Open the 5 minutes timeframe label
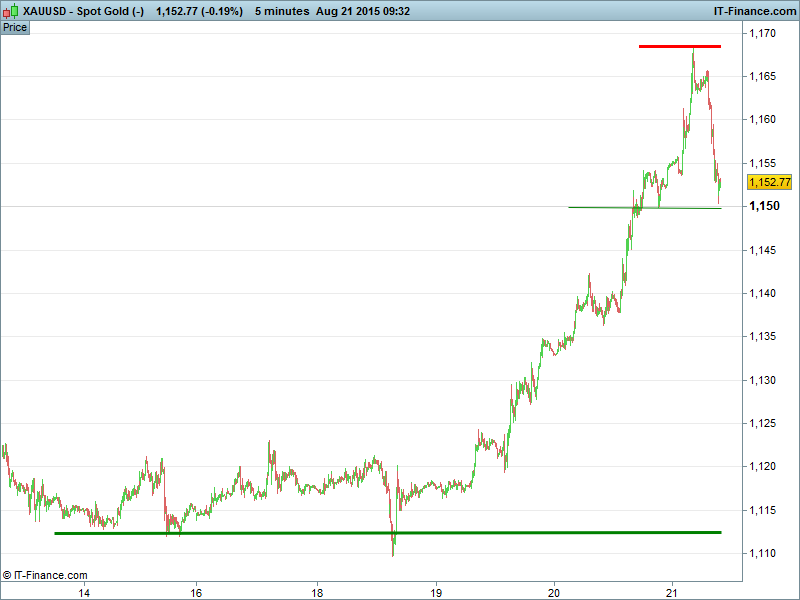Image resolution: width=800 pixels, height=600 pixels. coord(280,11)
